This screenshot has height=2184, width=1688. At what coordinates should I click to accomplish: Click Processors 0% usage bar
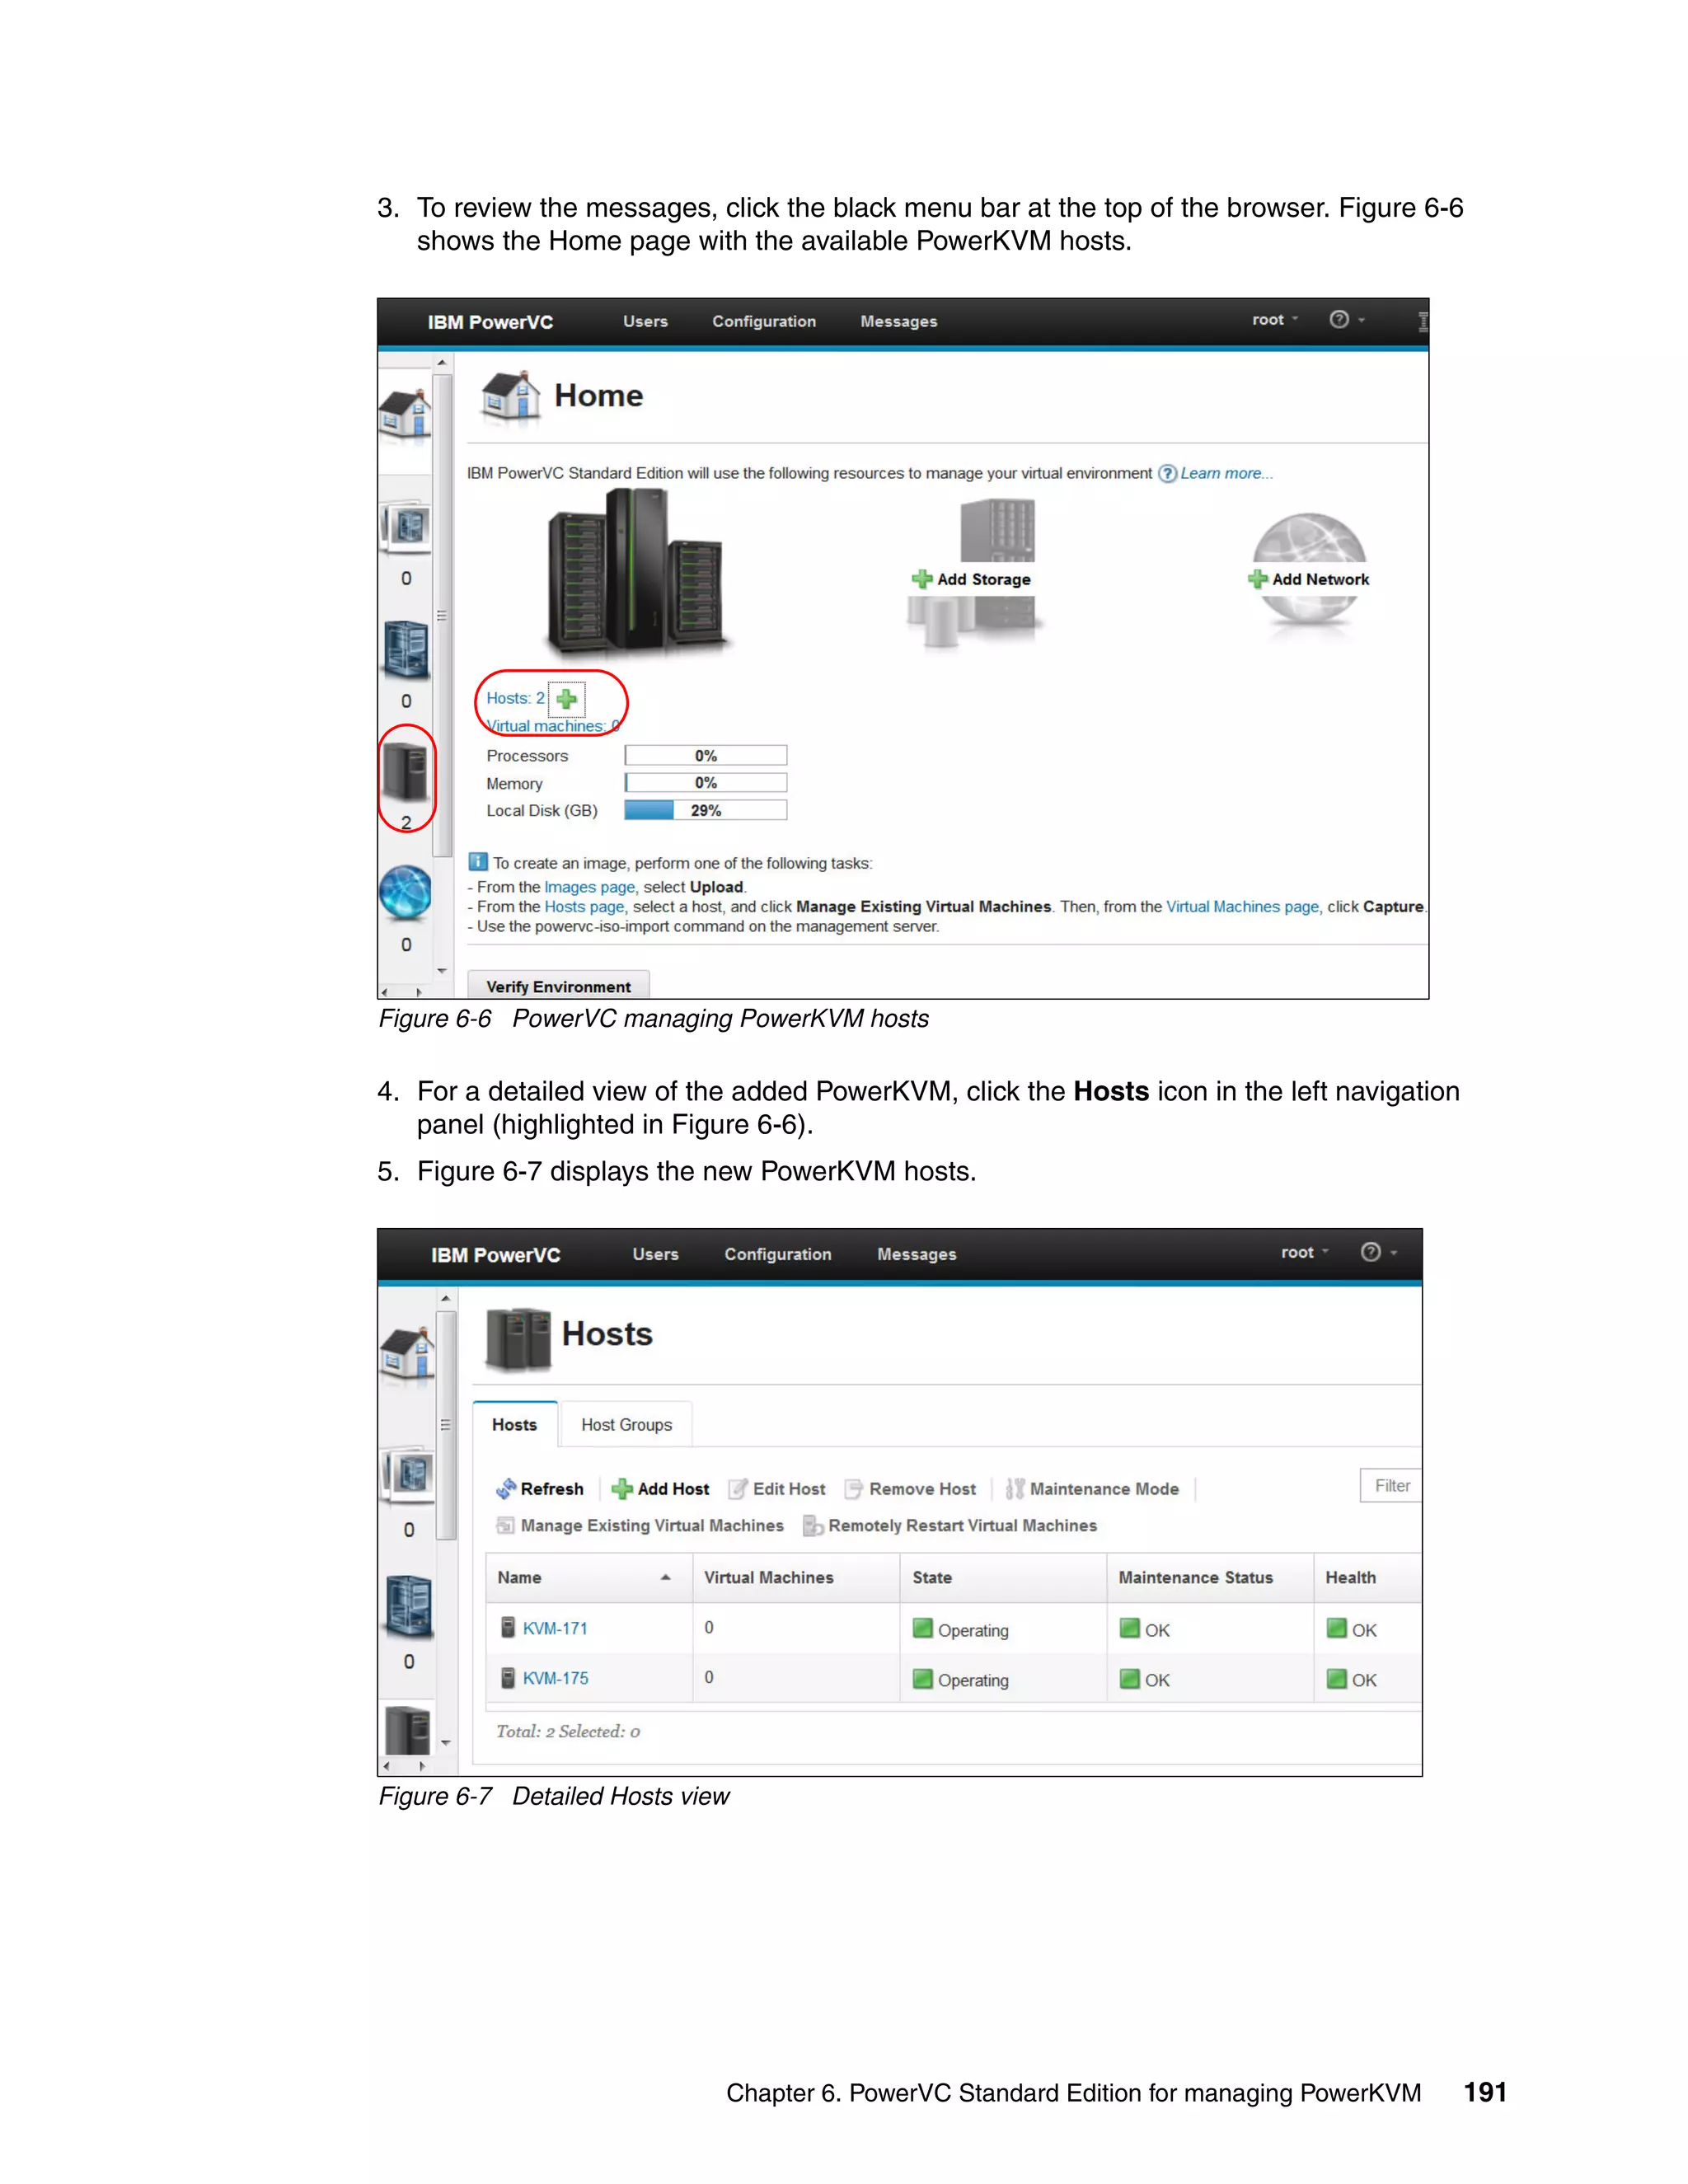click(x=706, y=756)
